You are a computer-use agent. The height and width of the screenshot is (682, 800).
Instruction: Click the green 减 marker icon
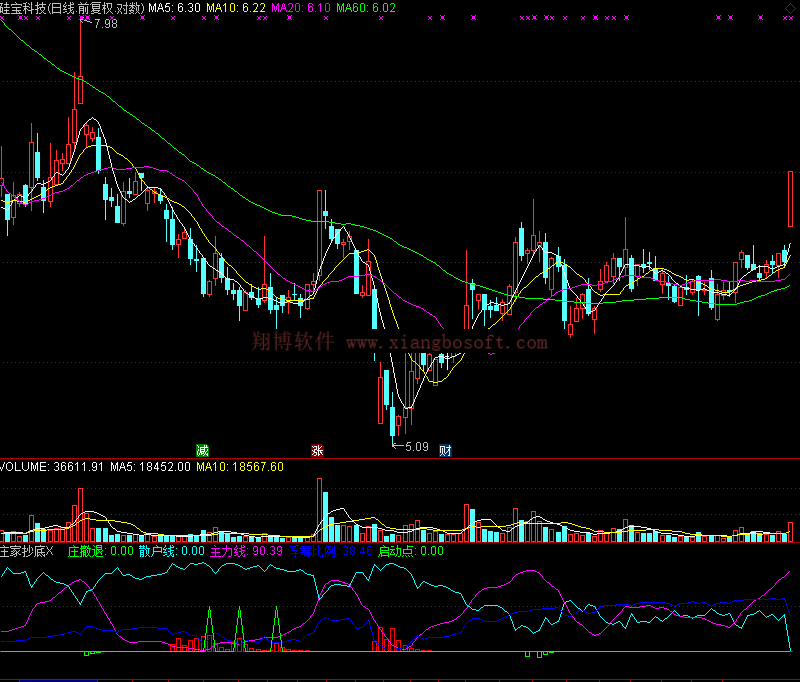203,450
